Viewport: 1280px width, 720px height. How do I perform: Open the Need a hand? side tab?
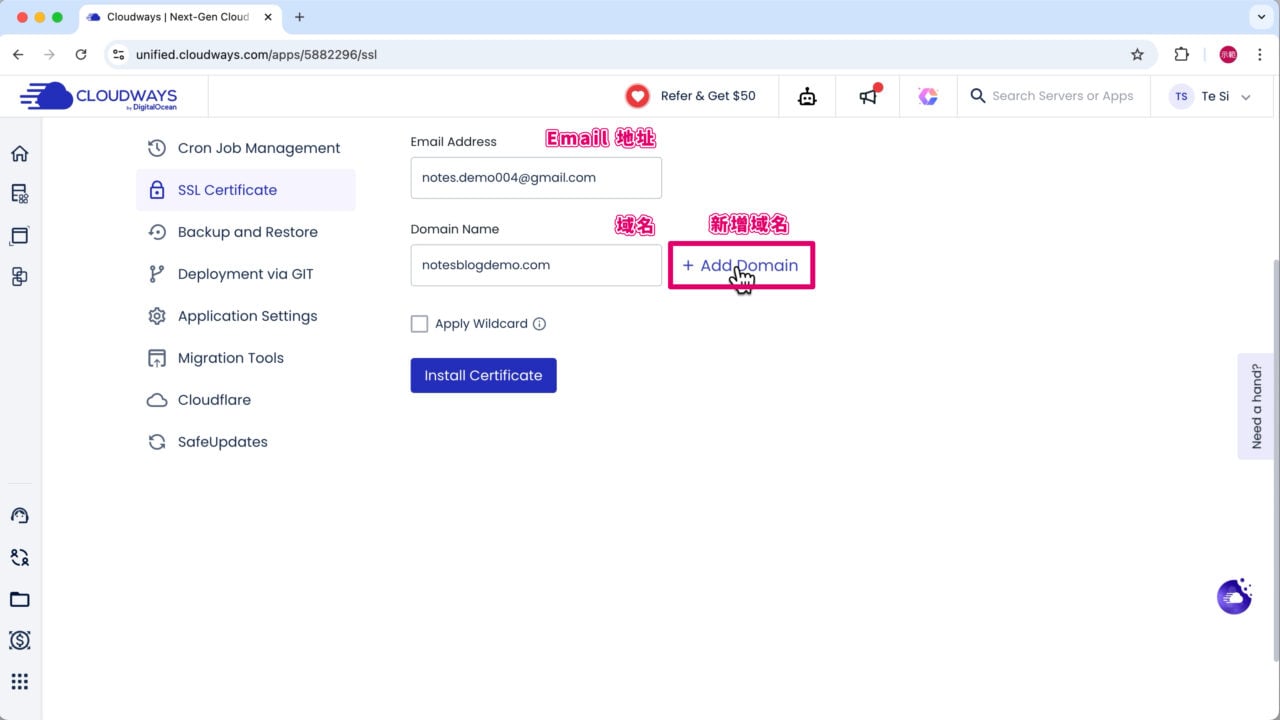[1257, 406]
